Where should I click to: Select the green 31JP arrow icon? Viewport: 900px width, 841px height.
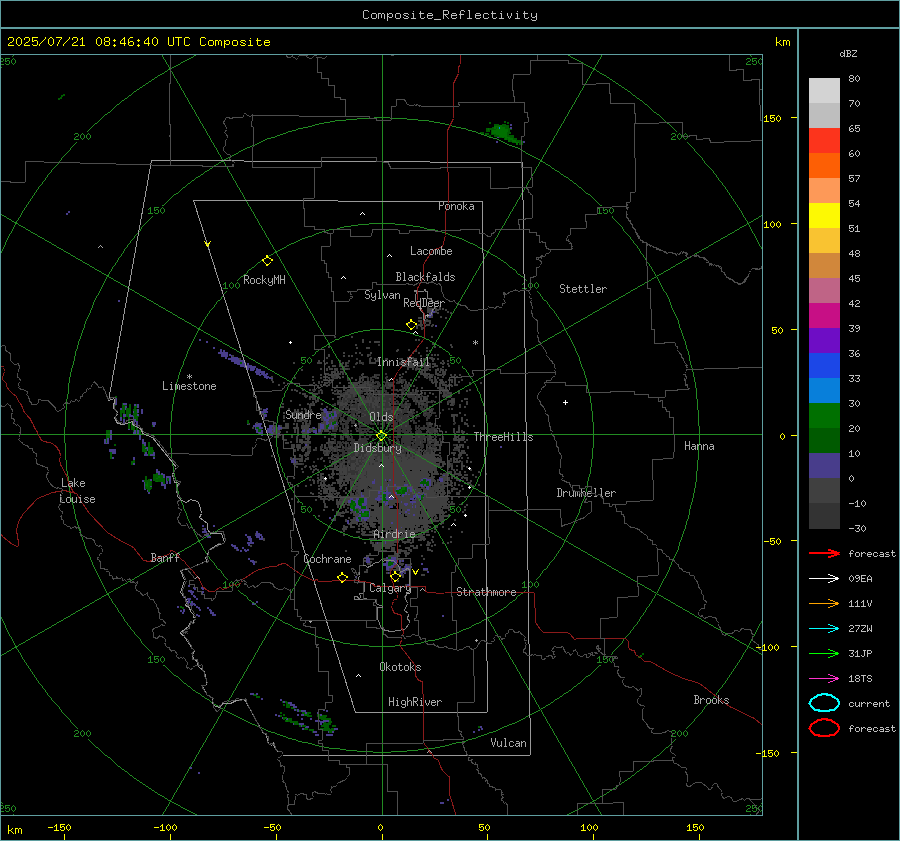click(824, 653)
